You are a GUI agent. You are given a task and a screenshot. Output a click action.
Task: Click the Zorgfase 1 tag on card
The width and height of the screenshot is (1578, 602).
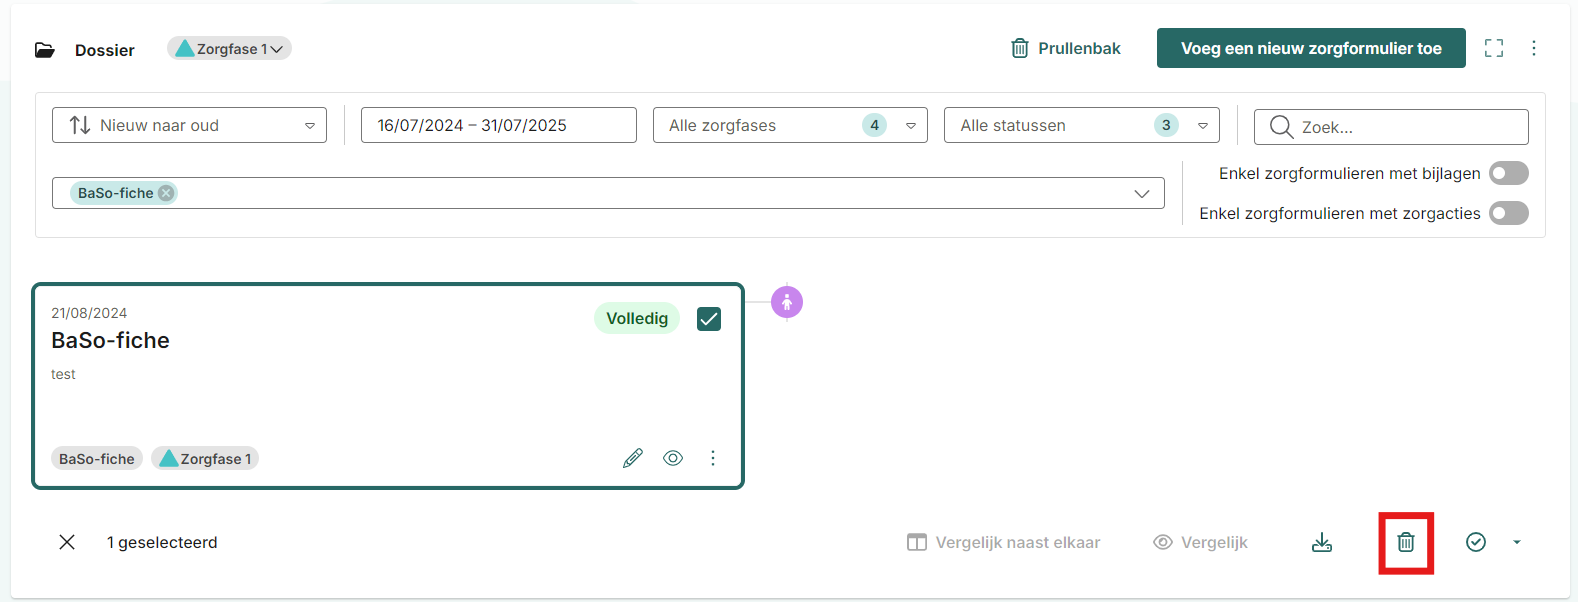pos(206,459)
